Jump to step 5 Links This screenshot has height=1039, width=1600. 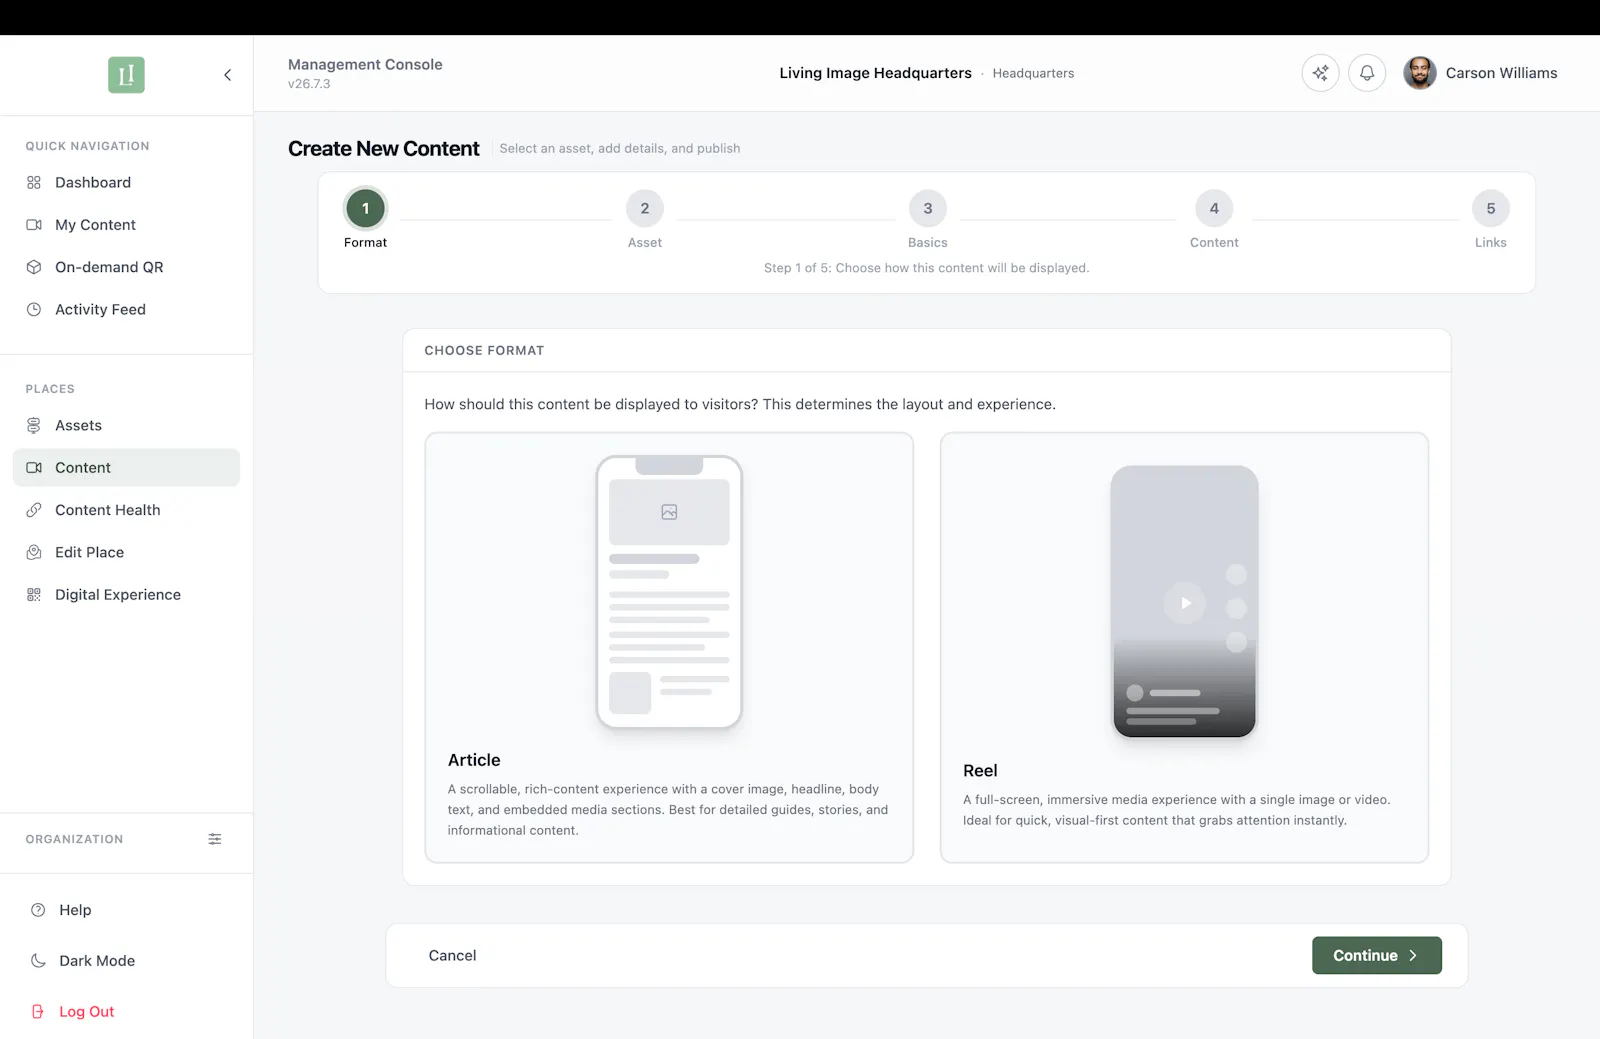coord(1491,208)
